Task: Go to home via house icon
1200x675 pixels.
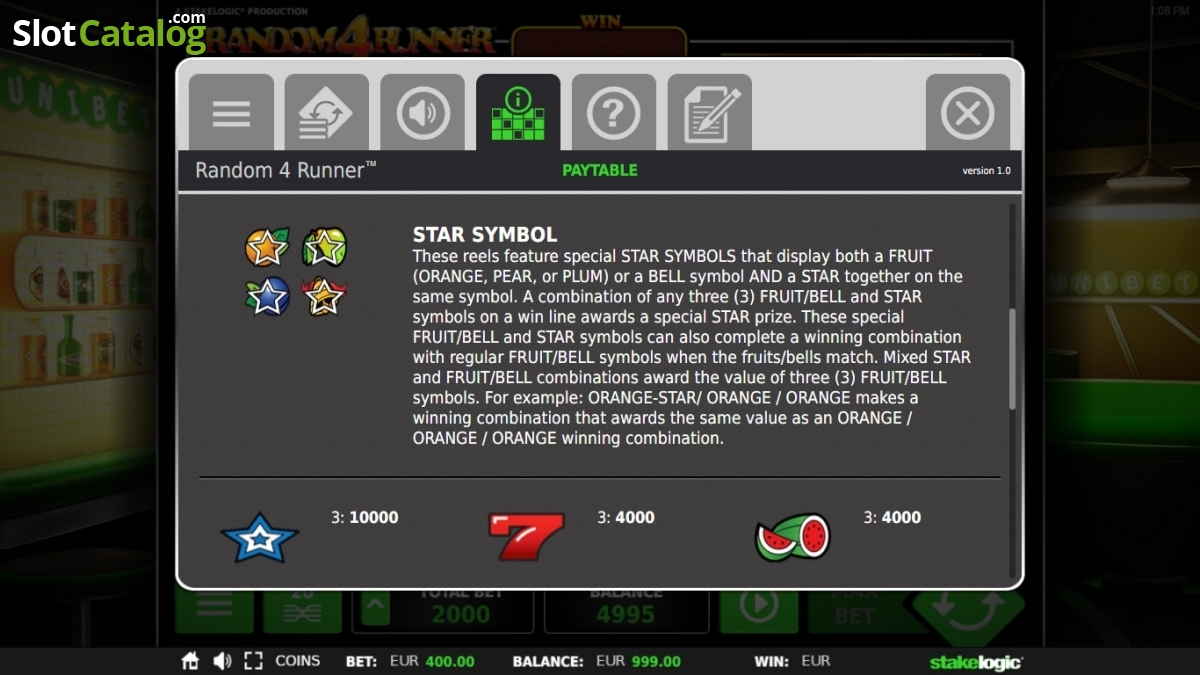Action: [x=190, y=661]
